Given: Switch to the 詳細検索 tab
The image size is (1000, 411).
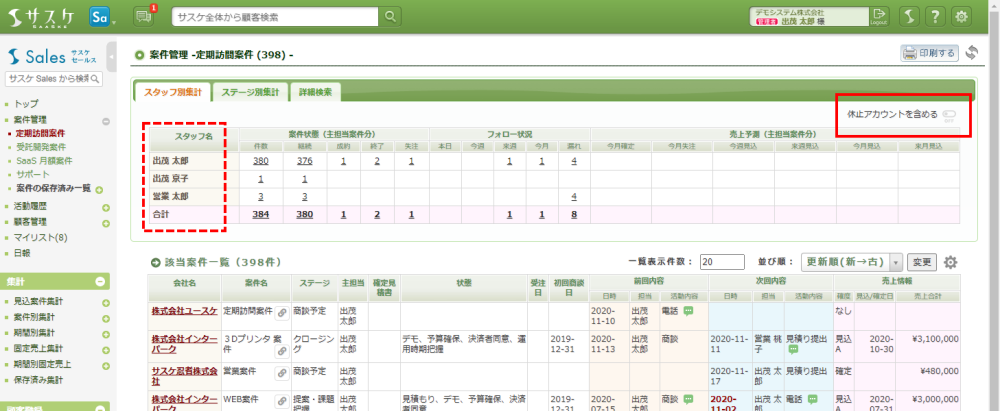Looking at the screenshot, I should click(316, 92).
